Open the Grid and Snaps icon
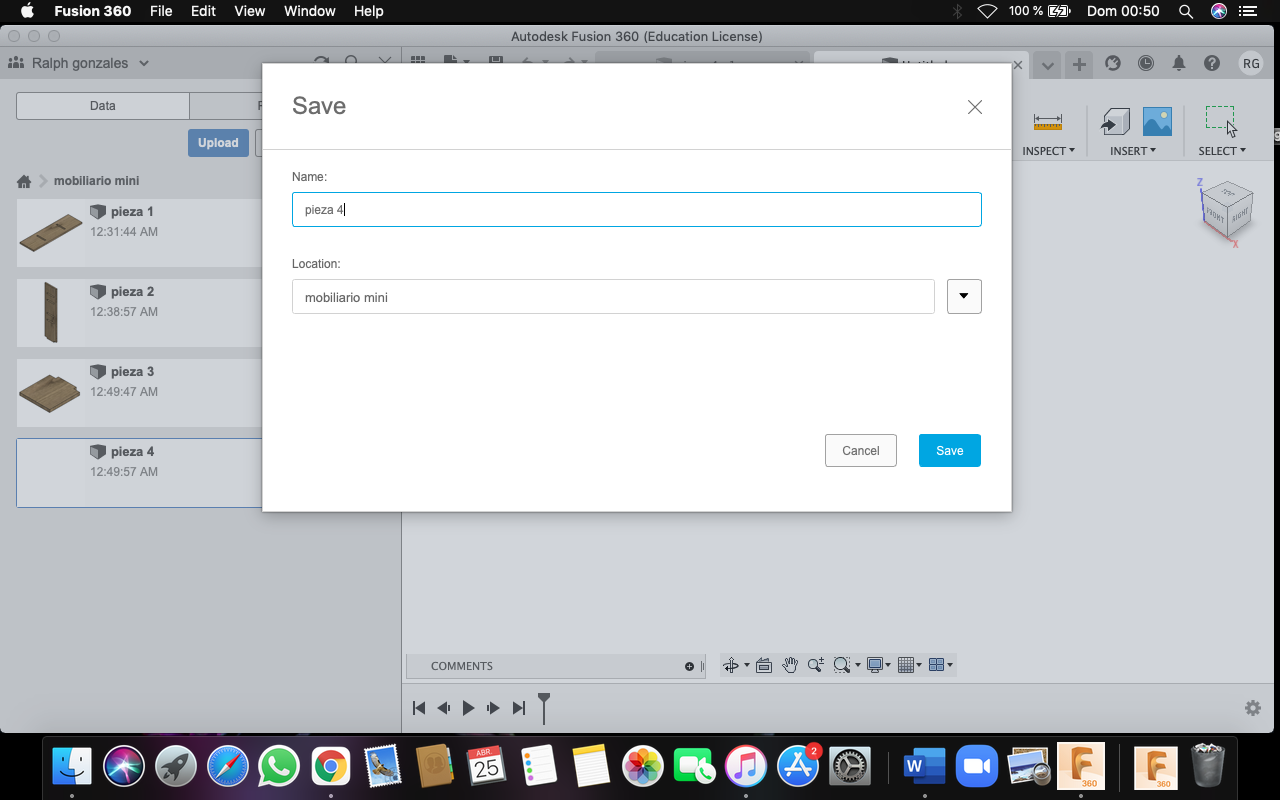 [x=907, y=665]
